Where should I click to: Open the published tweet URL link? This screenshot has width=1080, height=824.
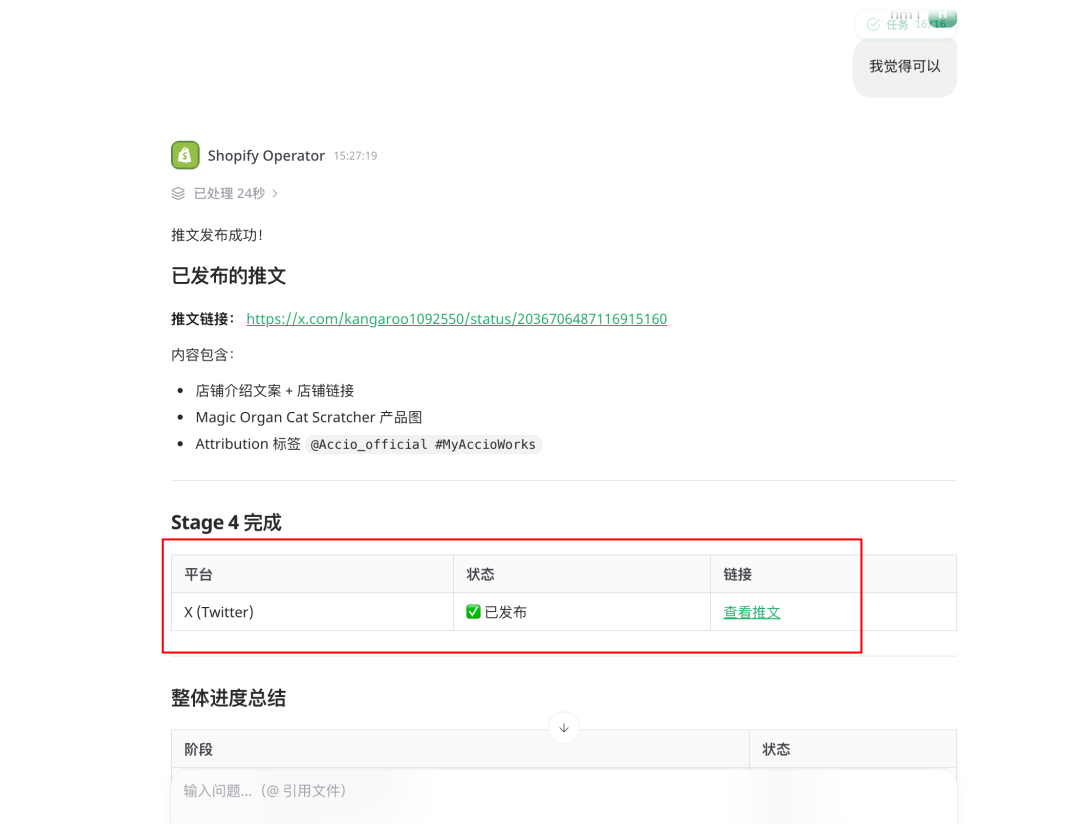click(x=456, y=319)
